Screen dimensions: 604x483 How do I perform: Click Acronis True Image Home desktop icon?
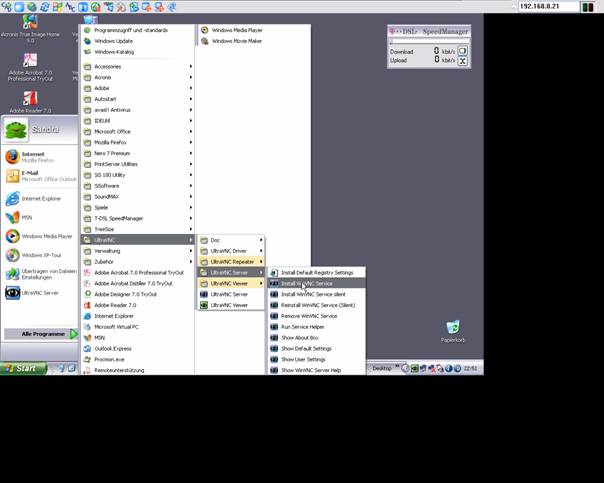point(30,29)
